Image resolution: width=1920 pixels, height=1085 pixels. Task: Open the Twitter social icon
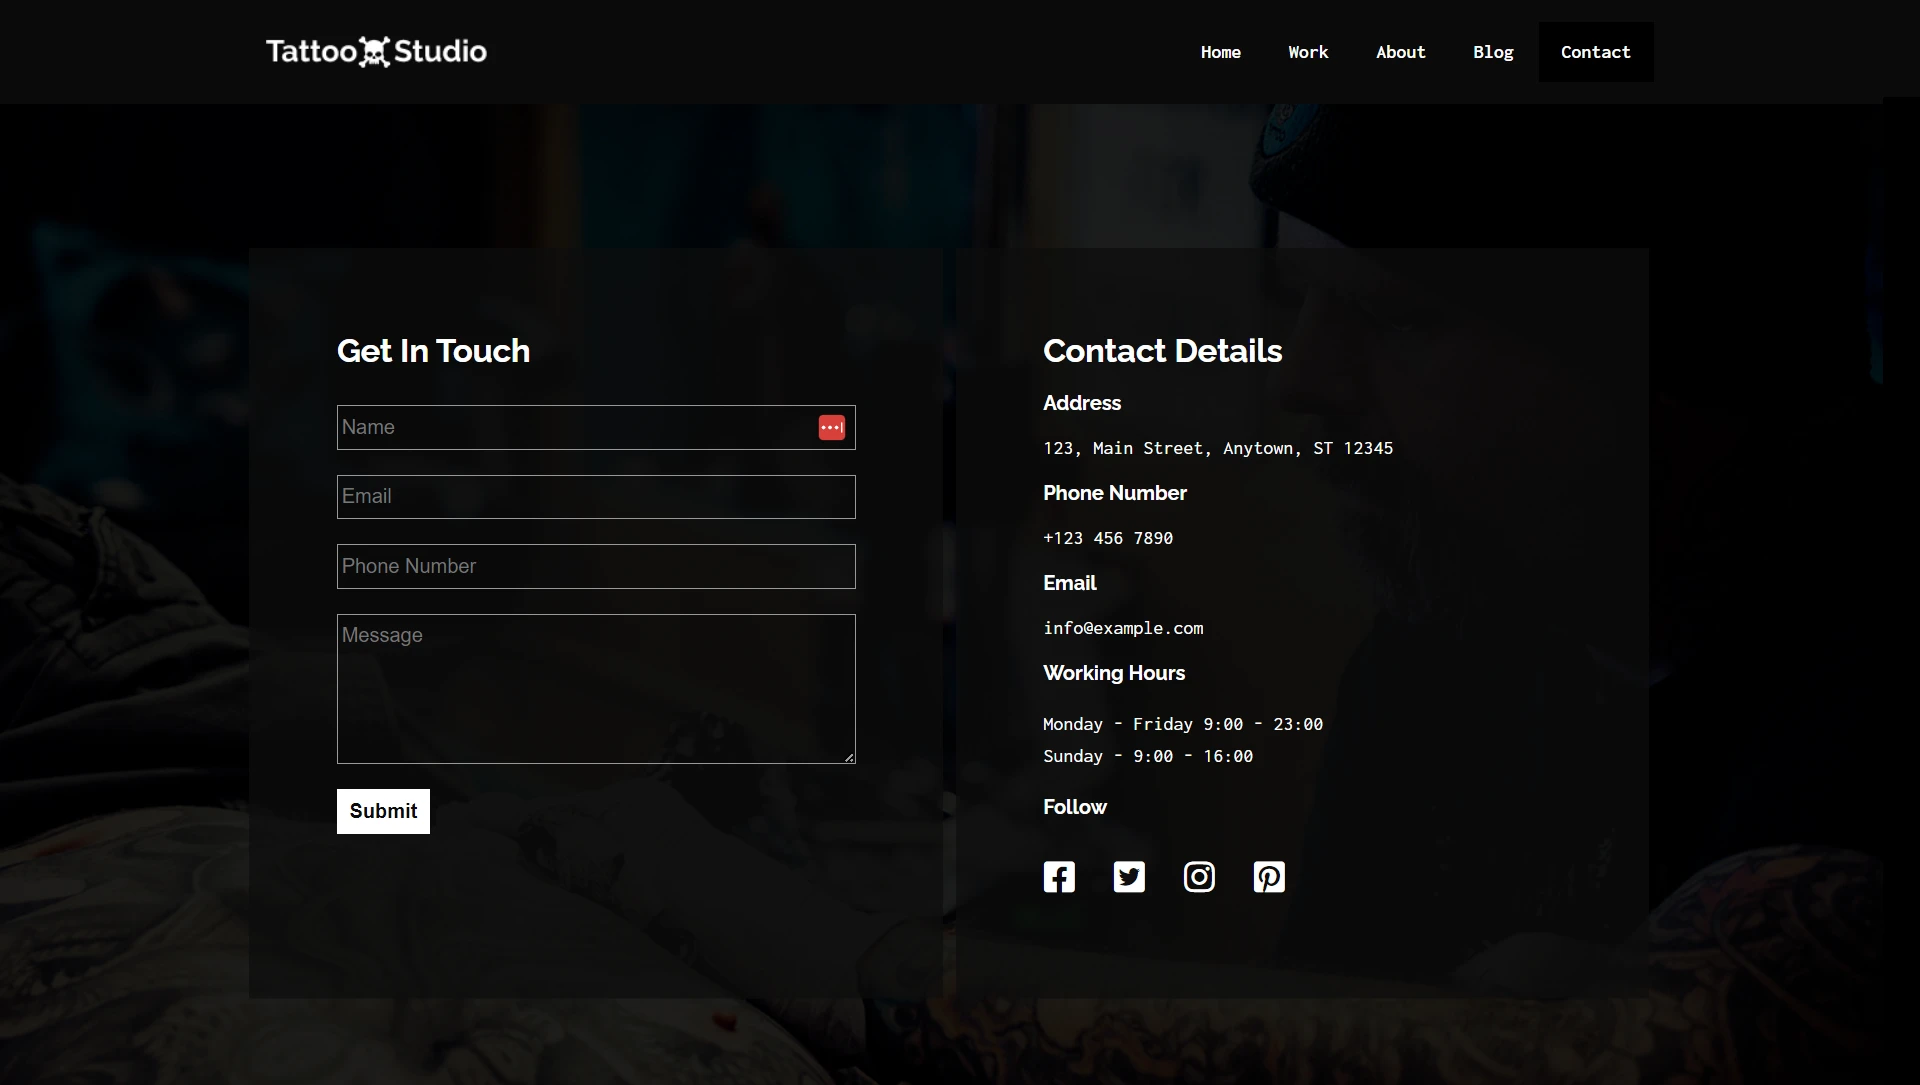[1129, 877]
